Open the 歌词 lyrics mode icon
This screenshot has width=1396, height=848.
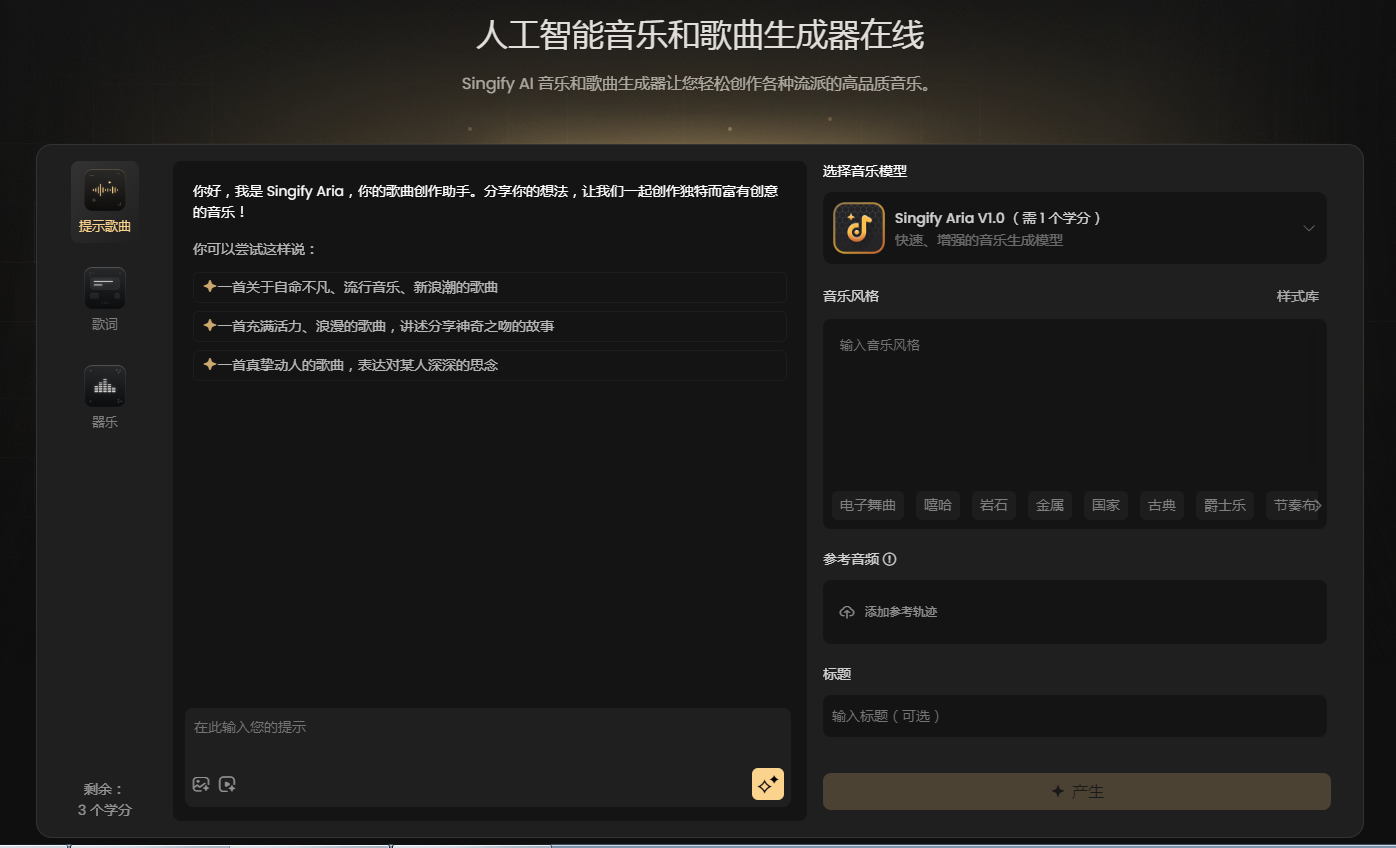(x=104, y=288)
